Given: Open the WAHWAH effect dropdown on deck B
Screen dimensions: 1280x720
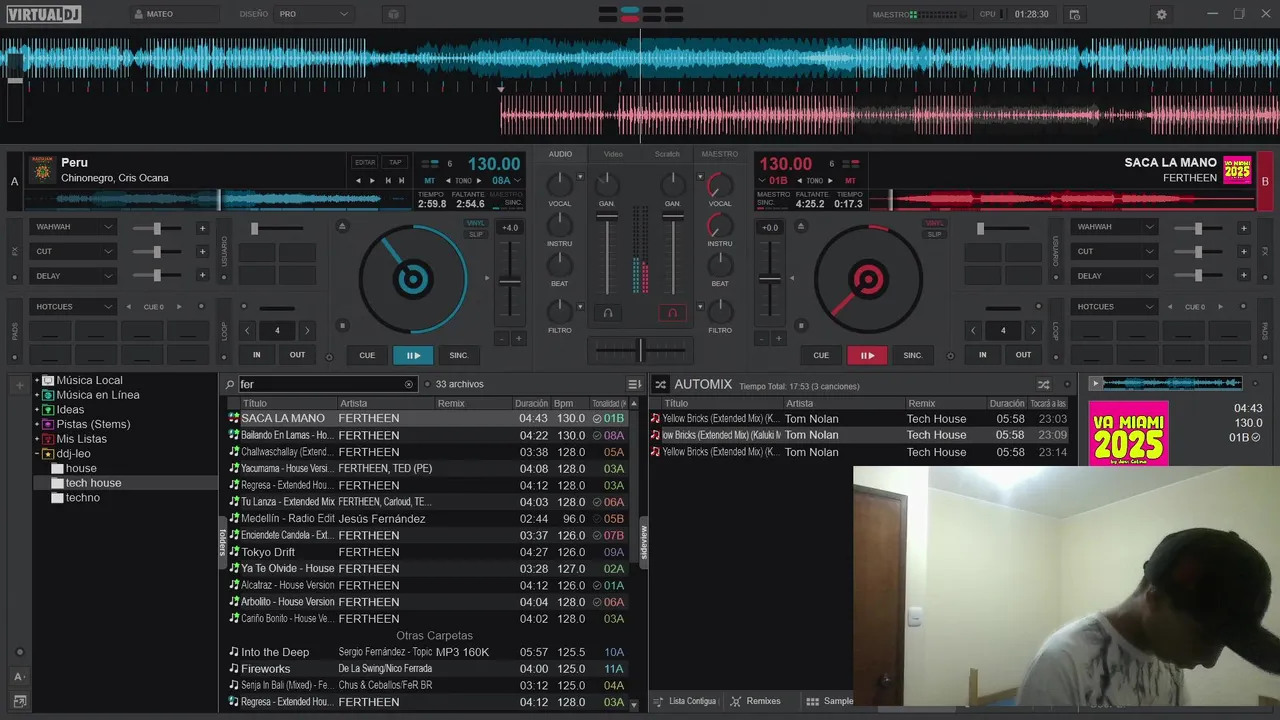Looking at the screenshot, I should pos(1115,227).
